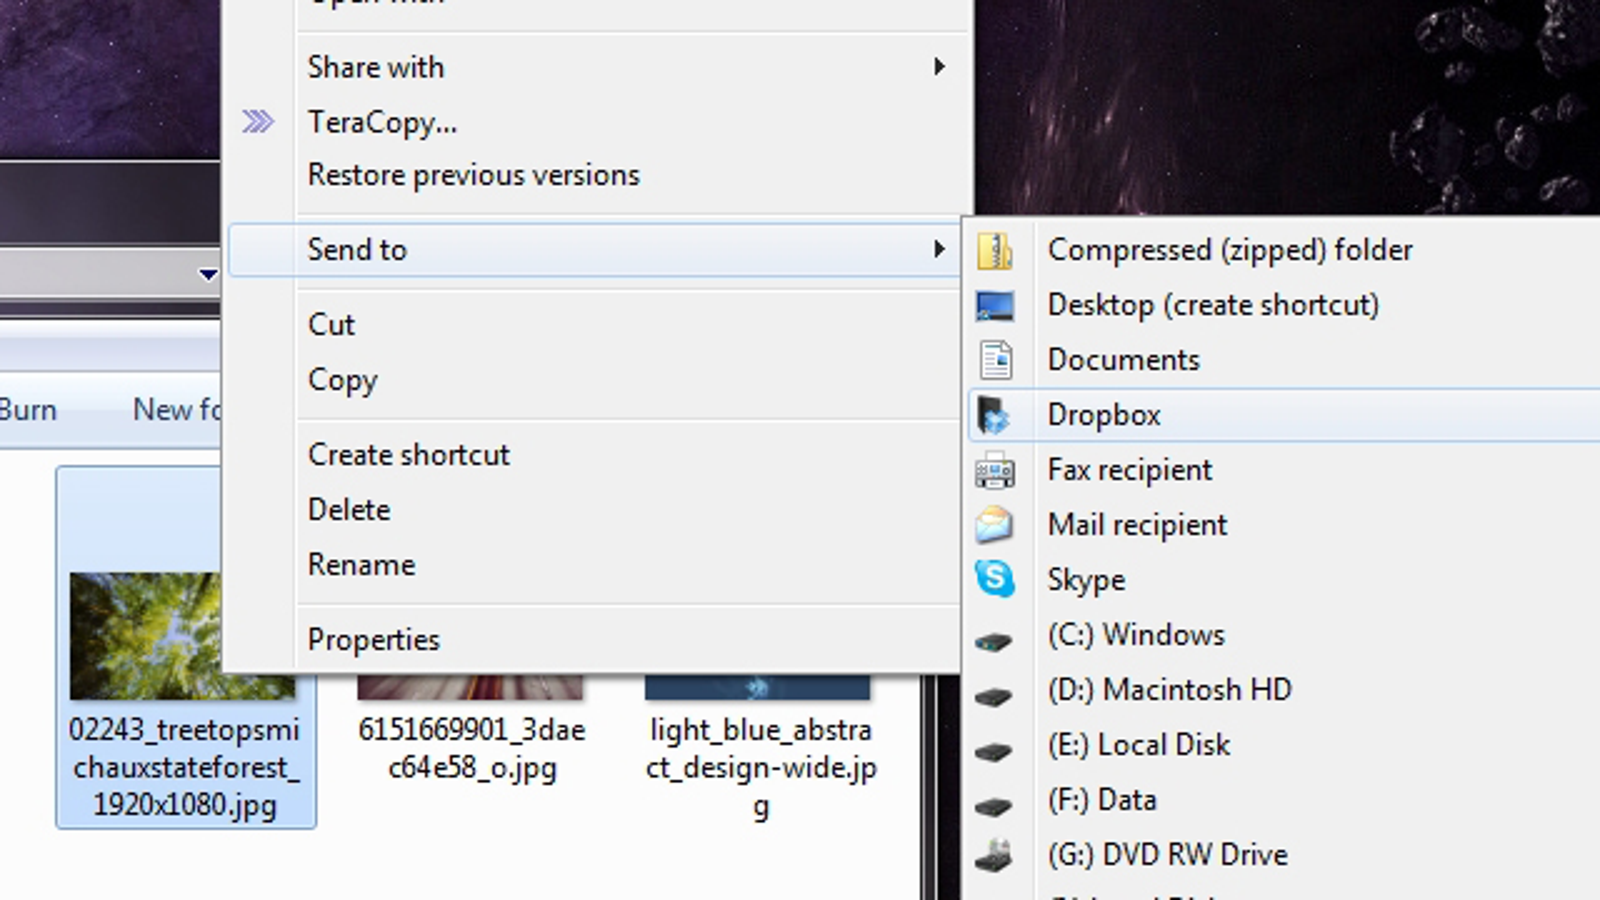
Task: Click the (G:) DVD RW Drive icon
Action: [x=993, y=856]
